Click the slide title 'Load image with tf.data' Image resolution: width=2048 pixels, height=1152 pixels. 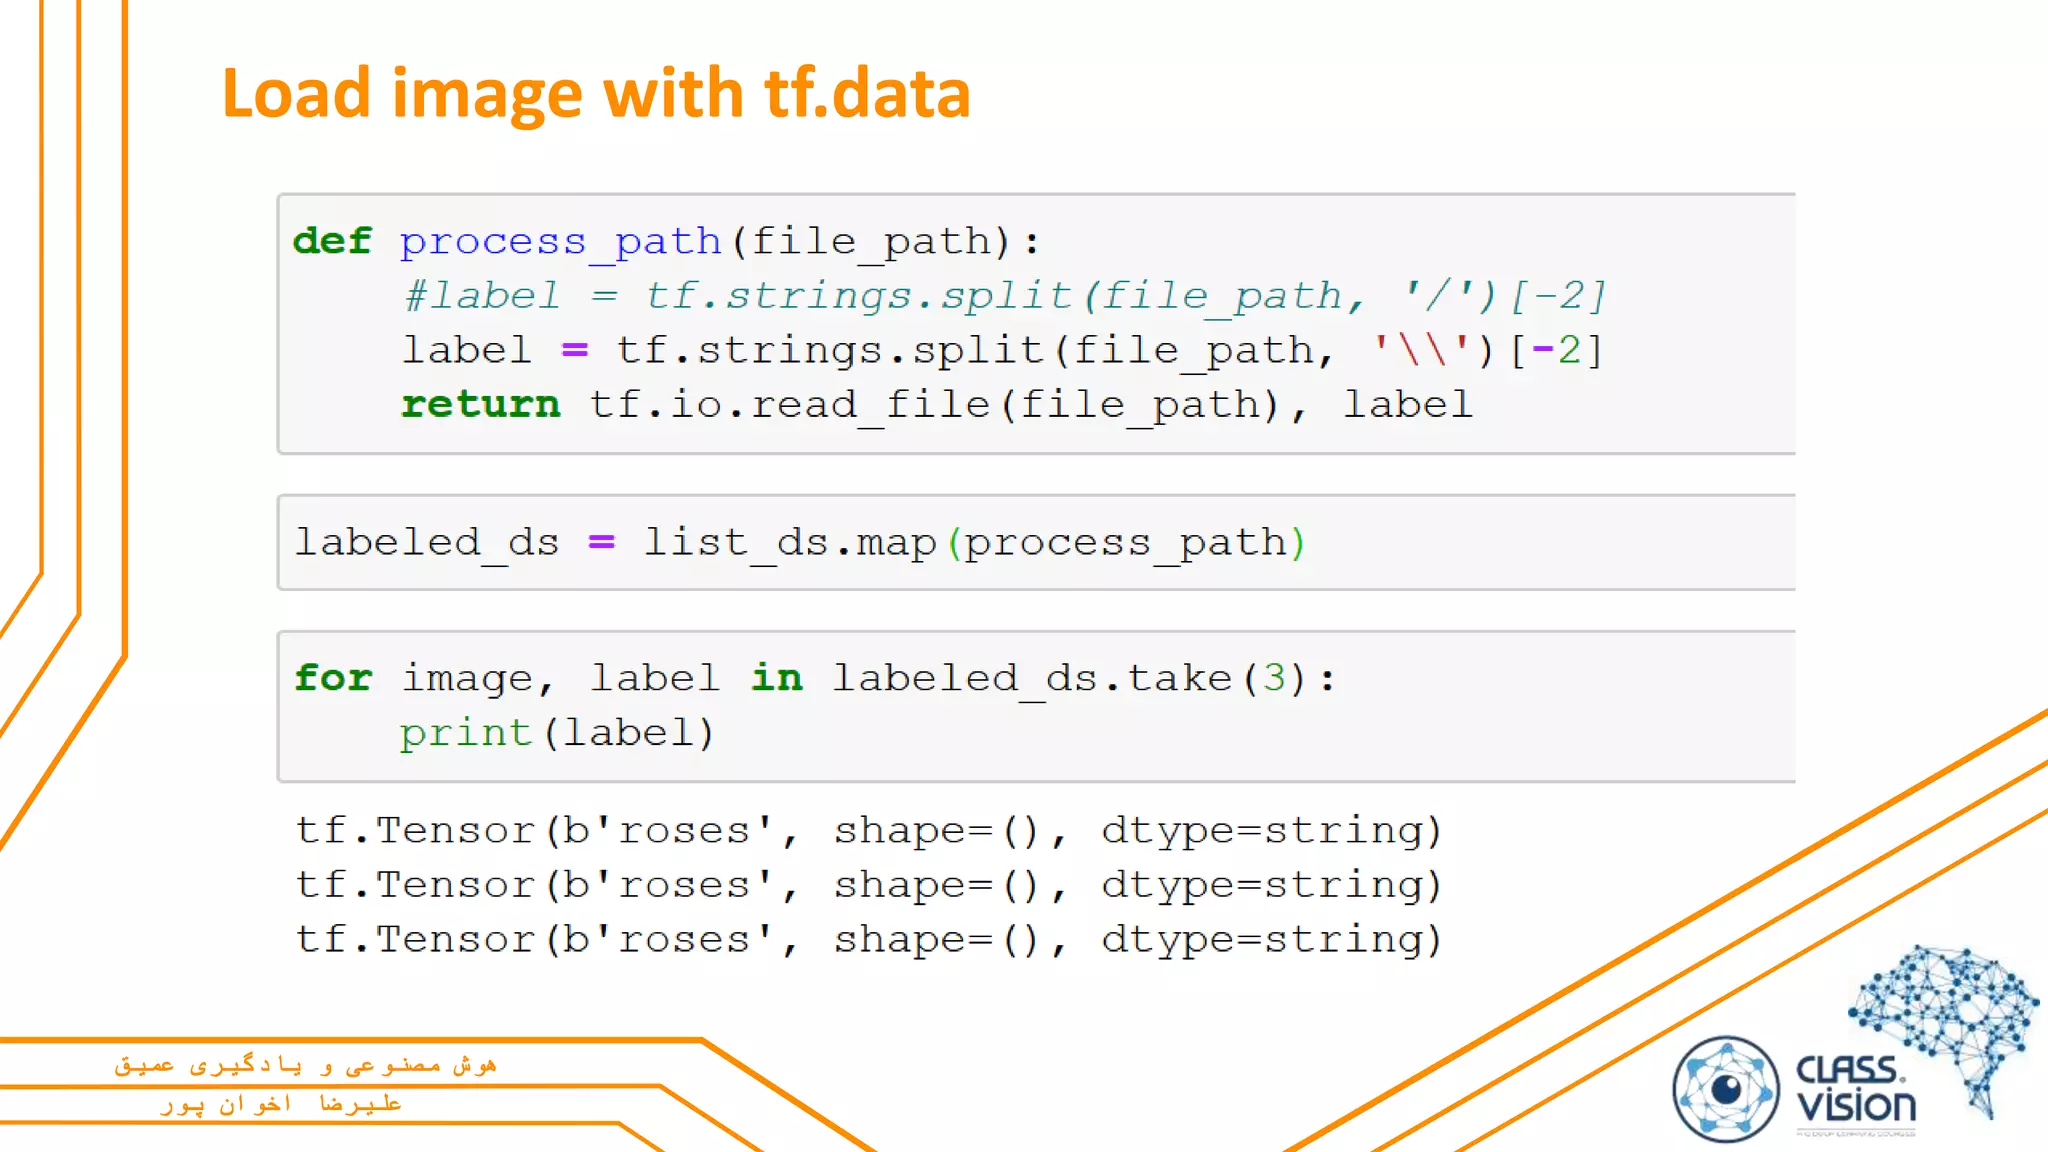pos(596,93)
